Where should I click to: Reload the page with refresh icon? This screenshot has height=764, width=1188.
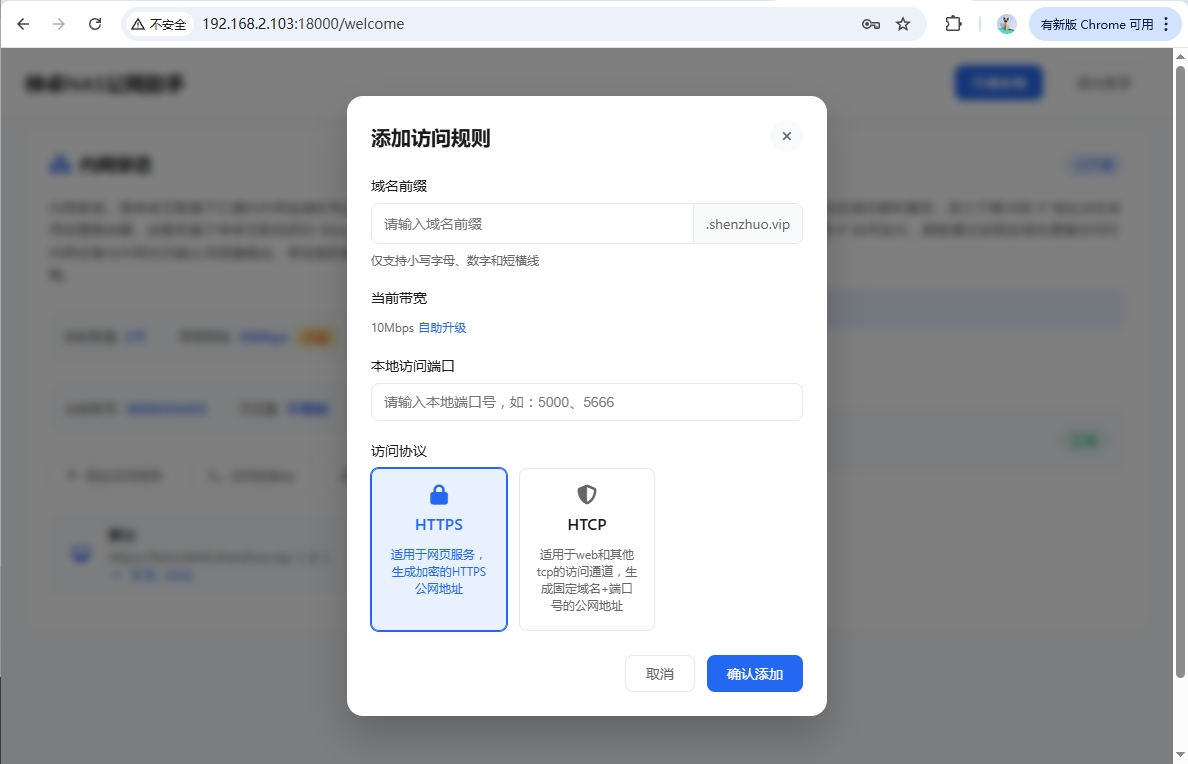tap(95, 24)
